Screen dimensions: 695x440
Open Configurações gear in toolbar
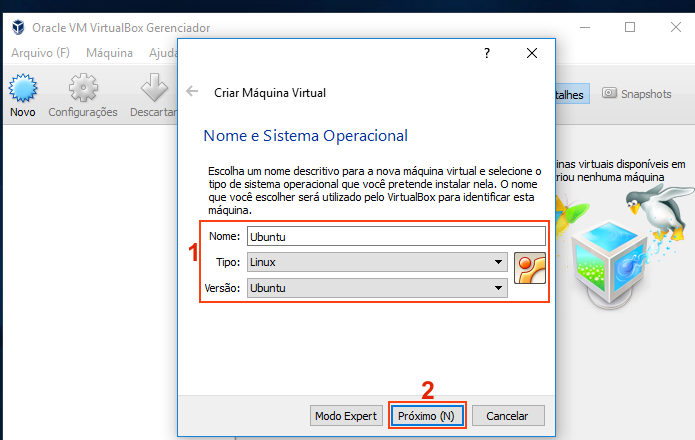(83, 88)
